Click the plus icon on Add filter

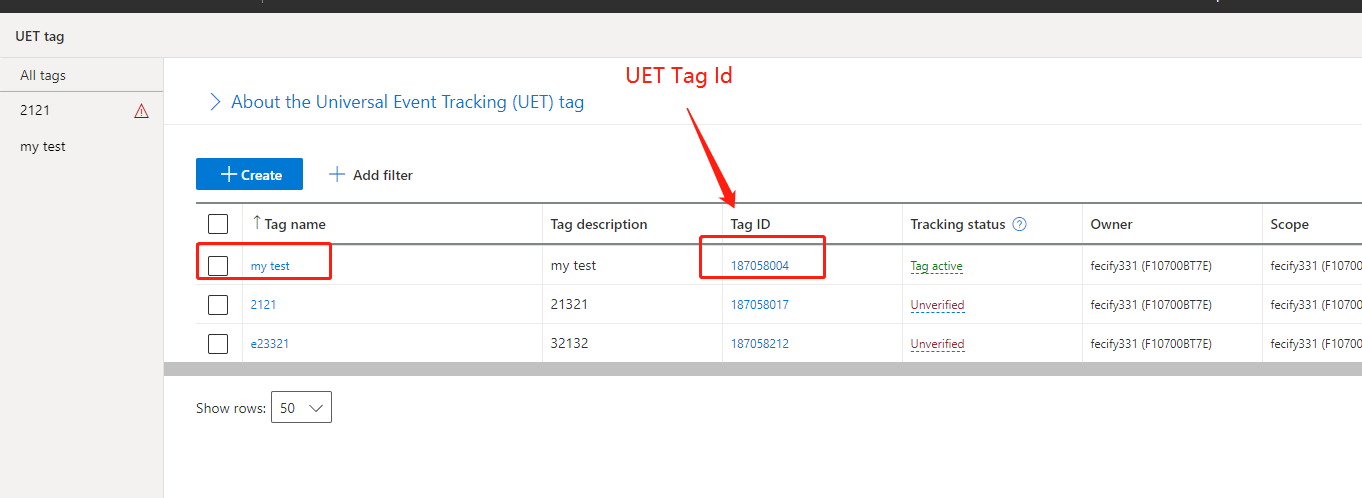[337, 174]
